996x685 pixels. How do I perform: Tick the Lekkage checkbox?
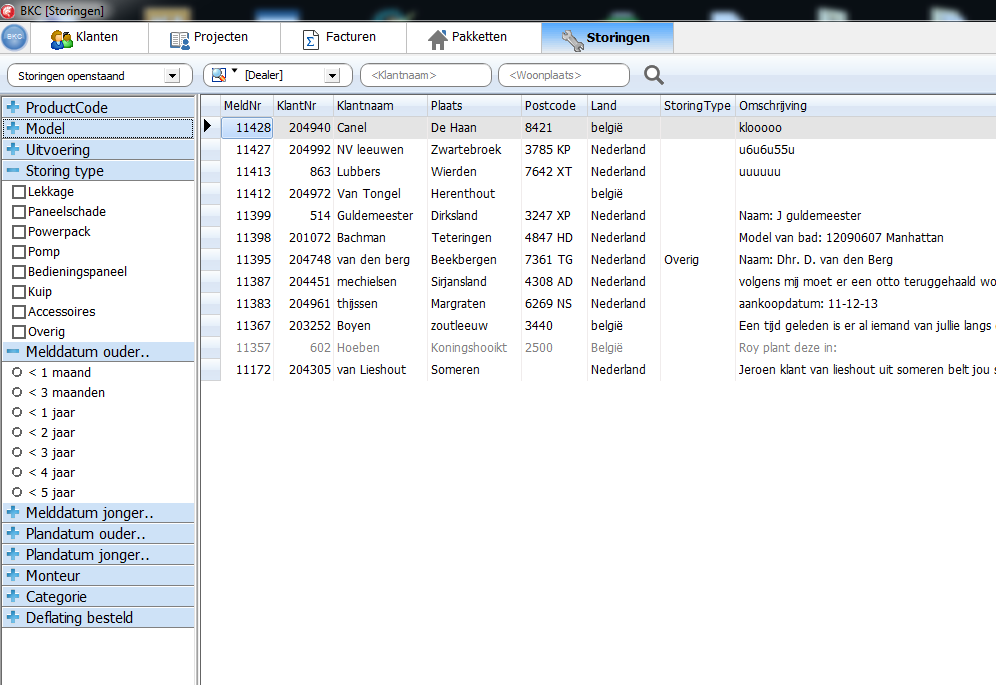[18, 192]
